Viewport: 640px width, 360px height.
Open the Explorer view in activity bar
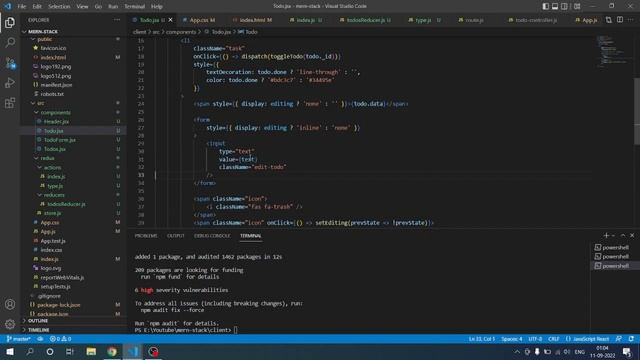[x=10, y=22]
